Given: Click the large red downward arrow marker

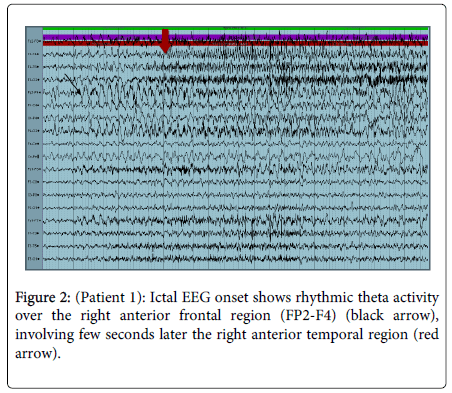Looking at the screenshot, I should 165,41.
